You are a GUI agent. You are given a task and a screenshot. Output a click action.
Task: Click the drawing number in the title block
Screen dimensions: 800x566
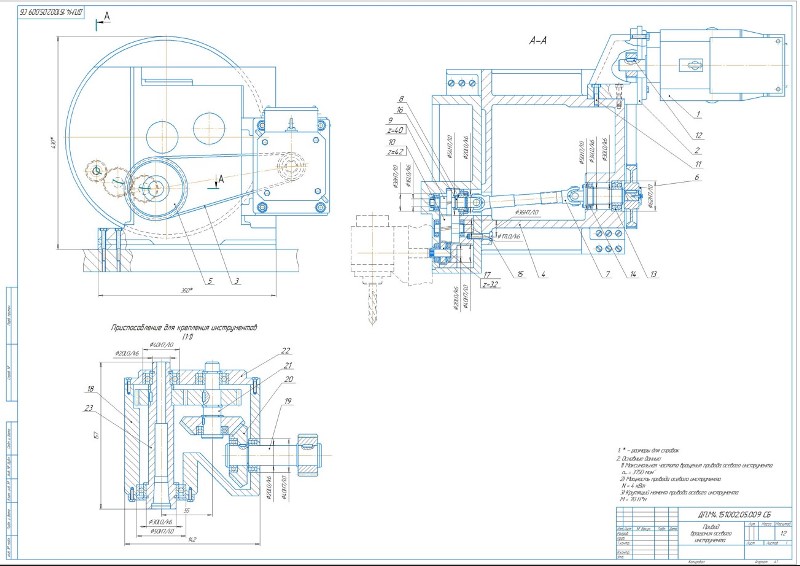733,514
